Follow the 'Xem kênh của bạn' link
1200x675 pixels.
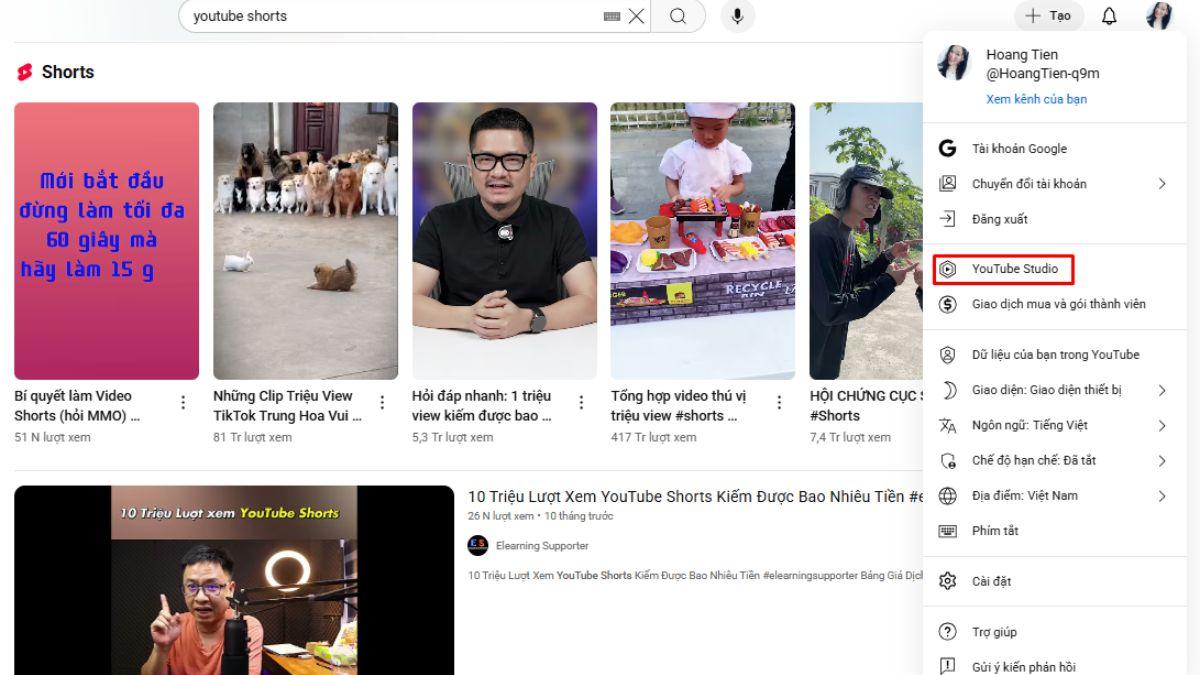1036,99
